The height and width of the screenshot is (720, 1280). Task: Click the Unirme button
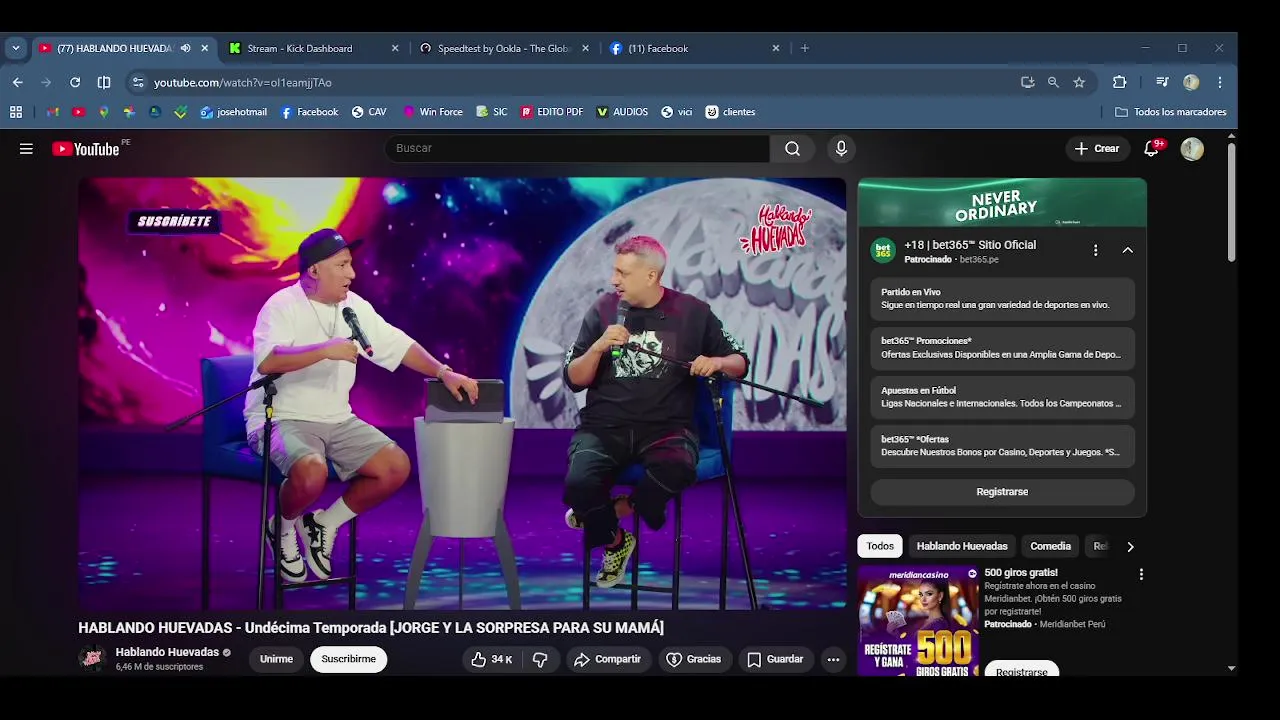[276, 659]
